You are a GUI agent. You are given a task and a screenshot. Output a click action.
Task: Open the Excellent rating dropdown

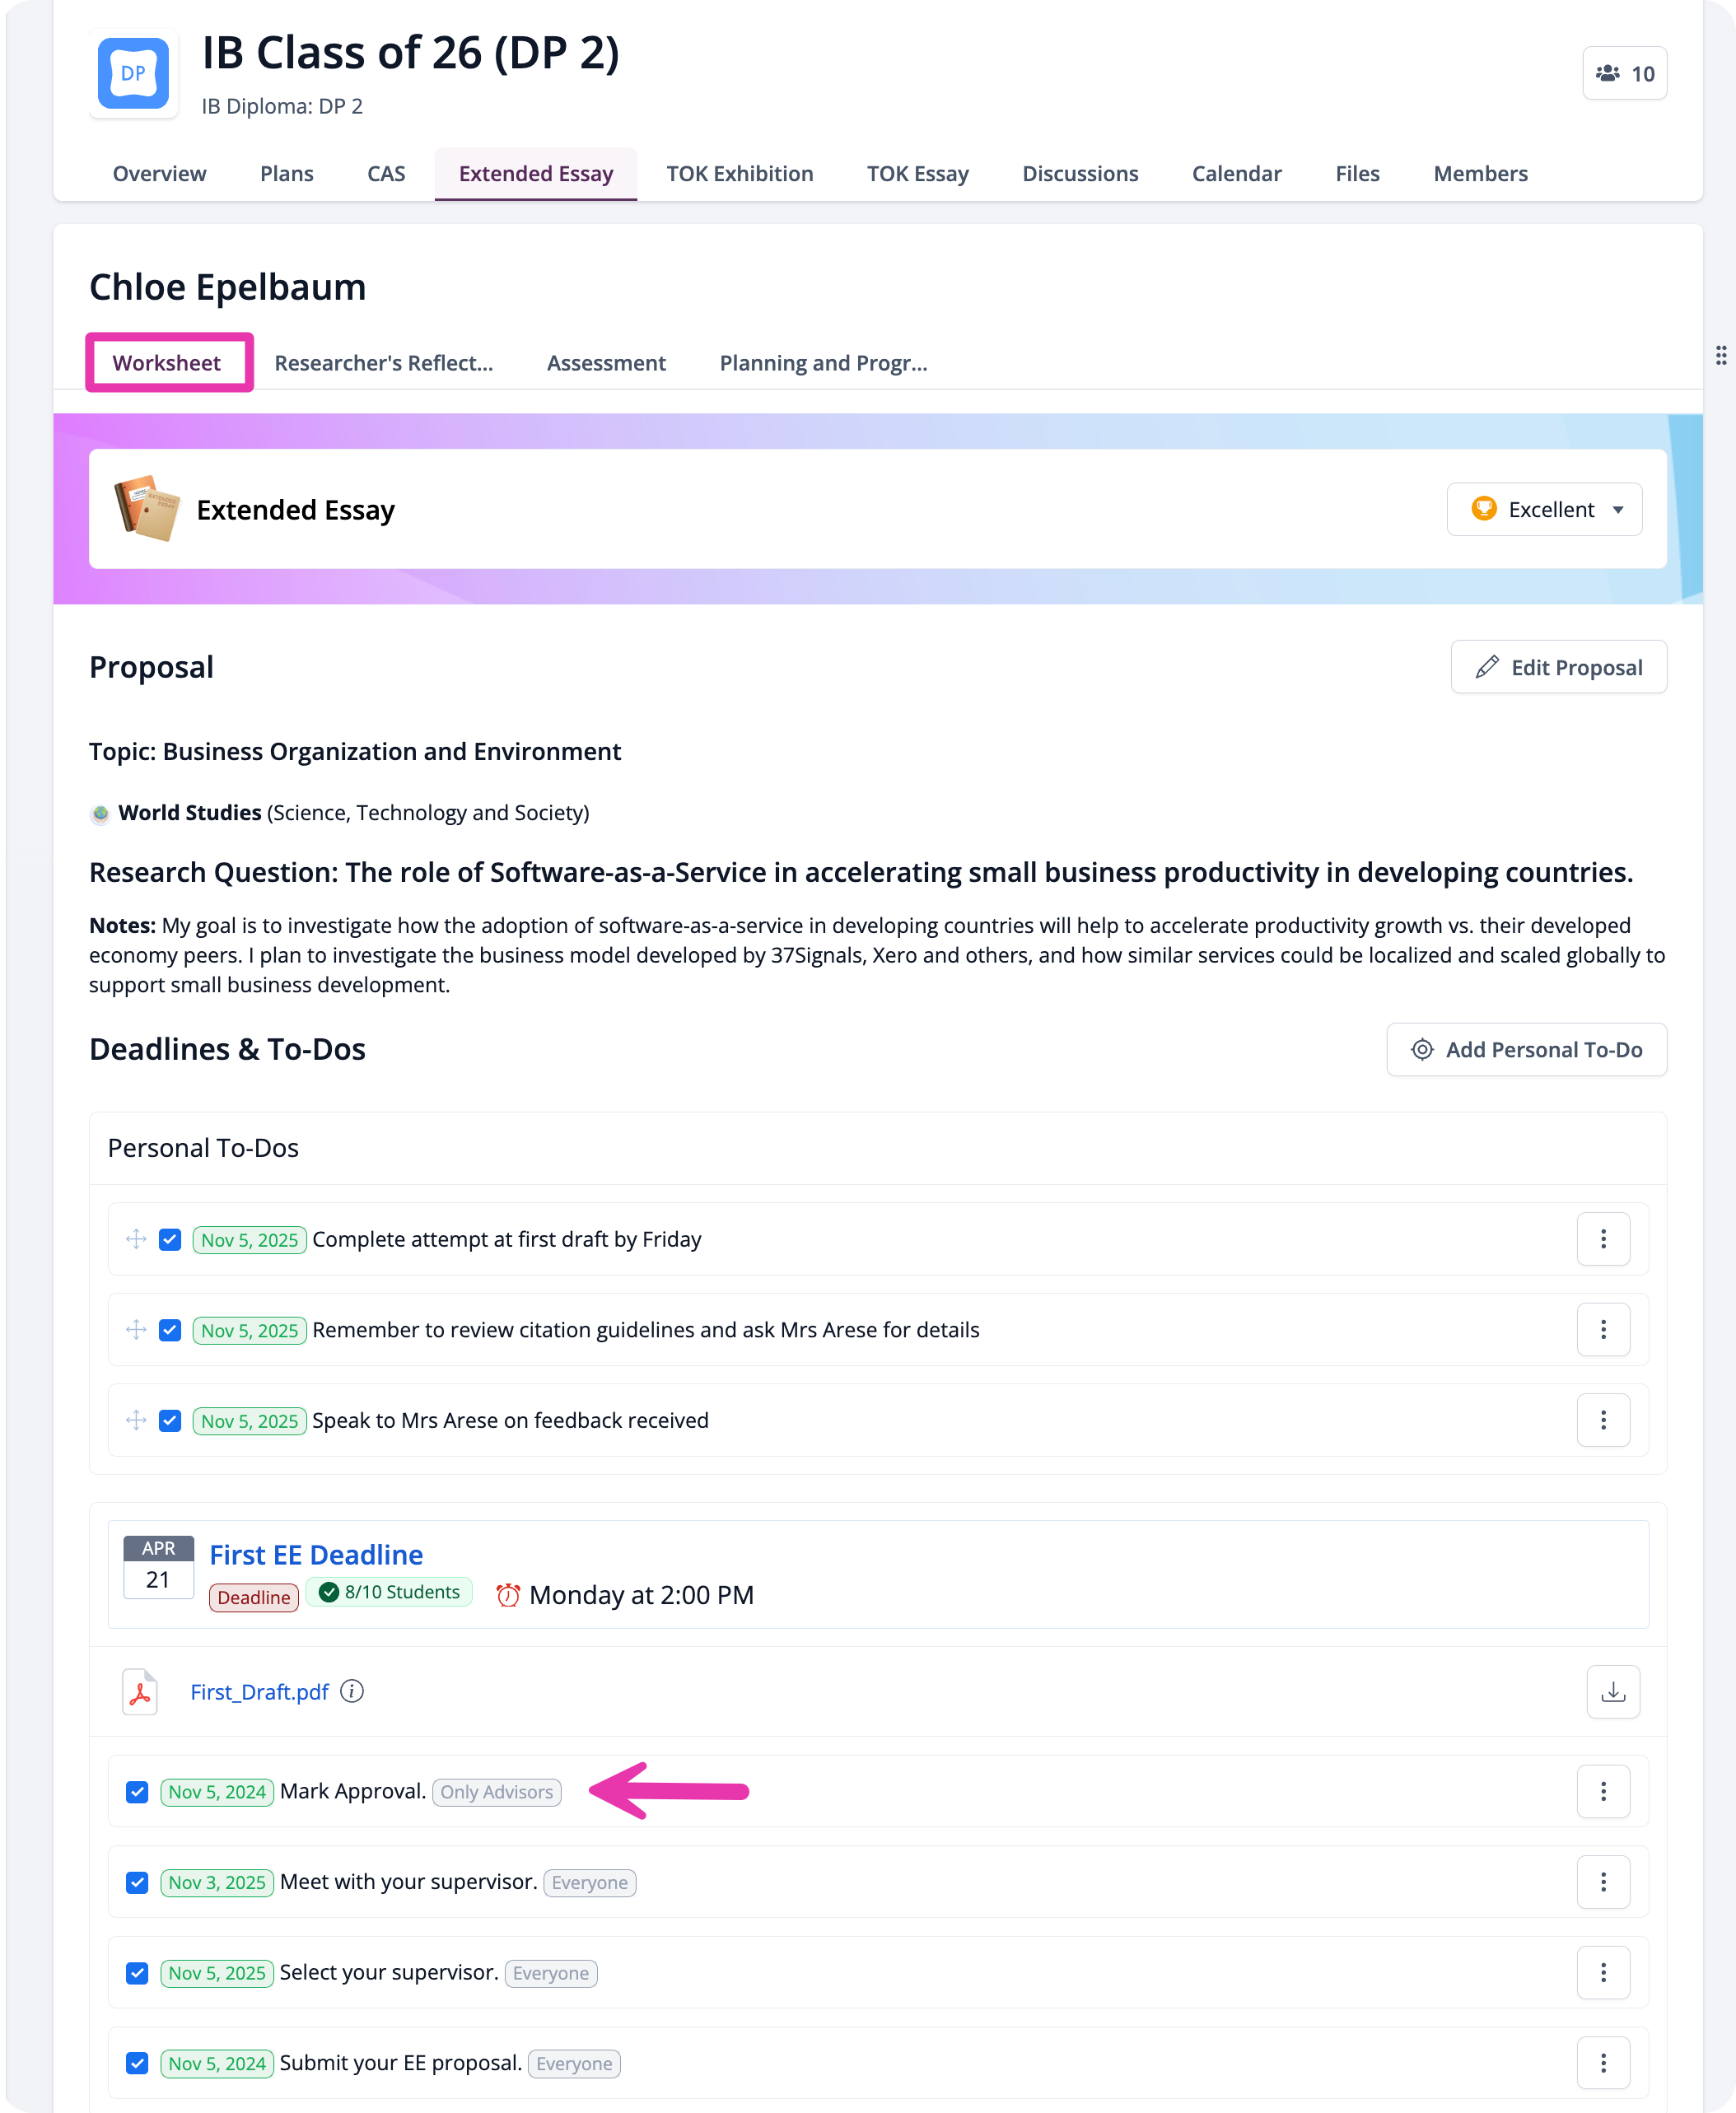tap(1544, 509)
